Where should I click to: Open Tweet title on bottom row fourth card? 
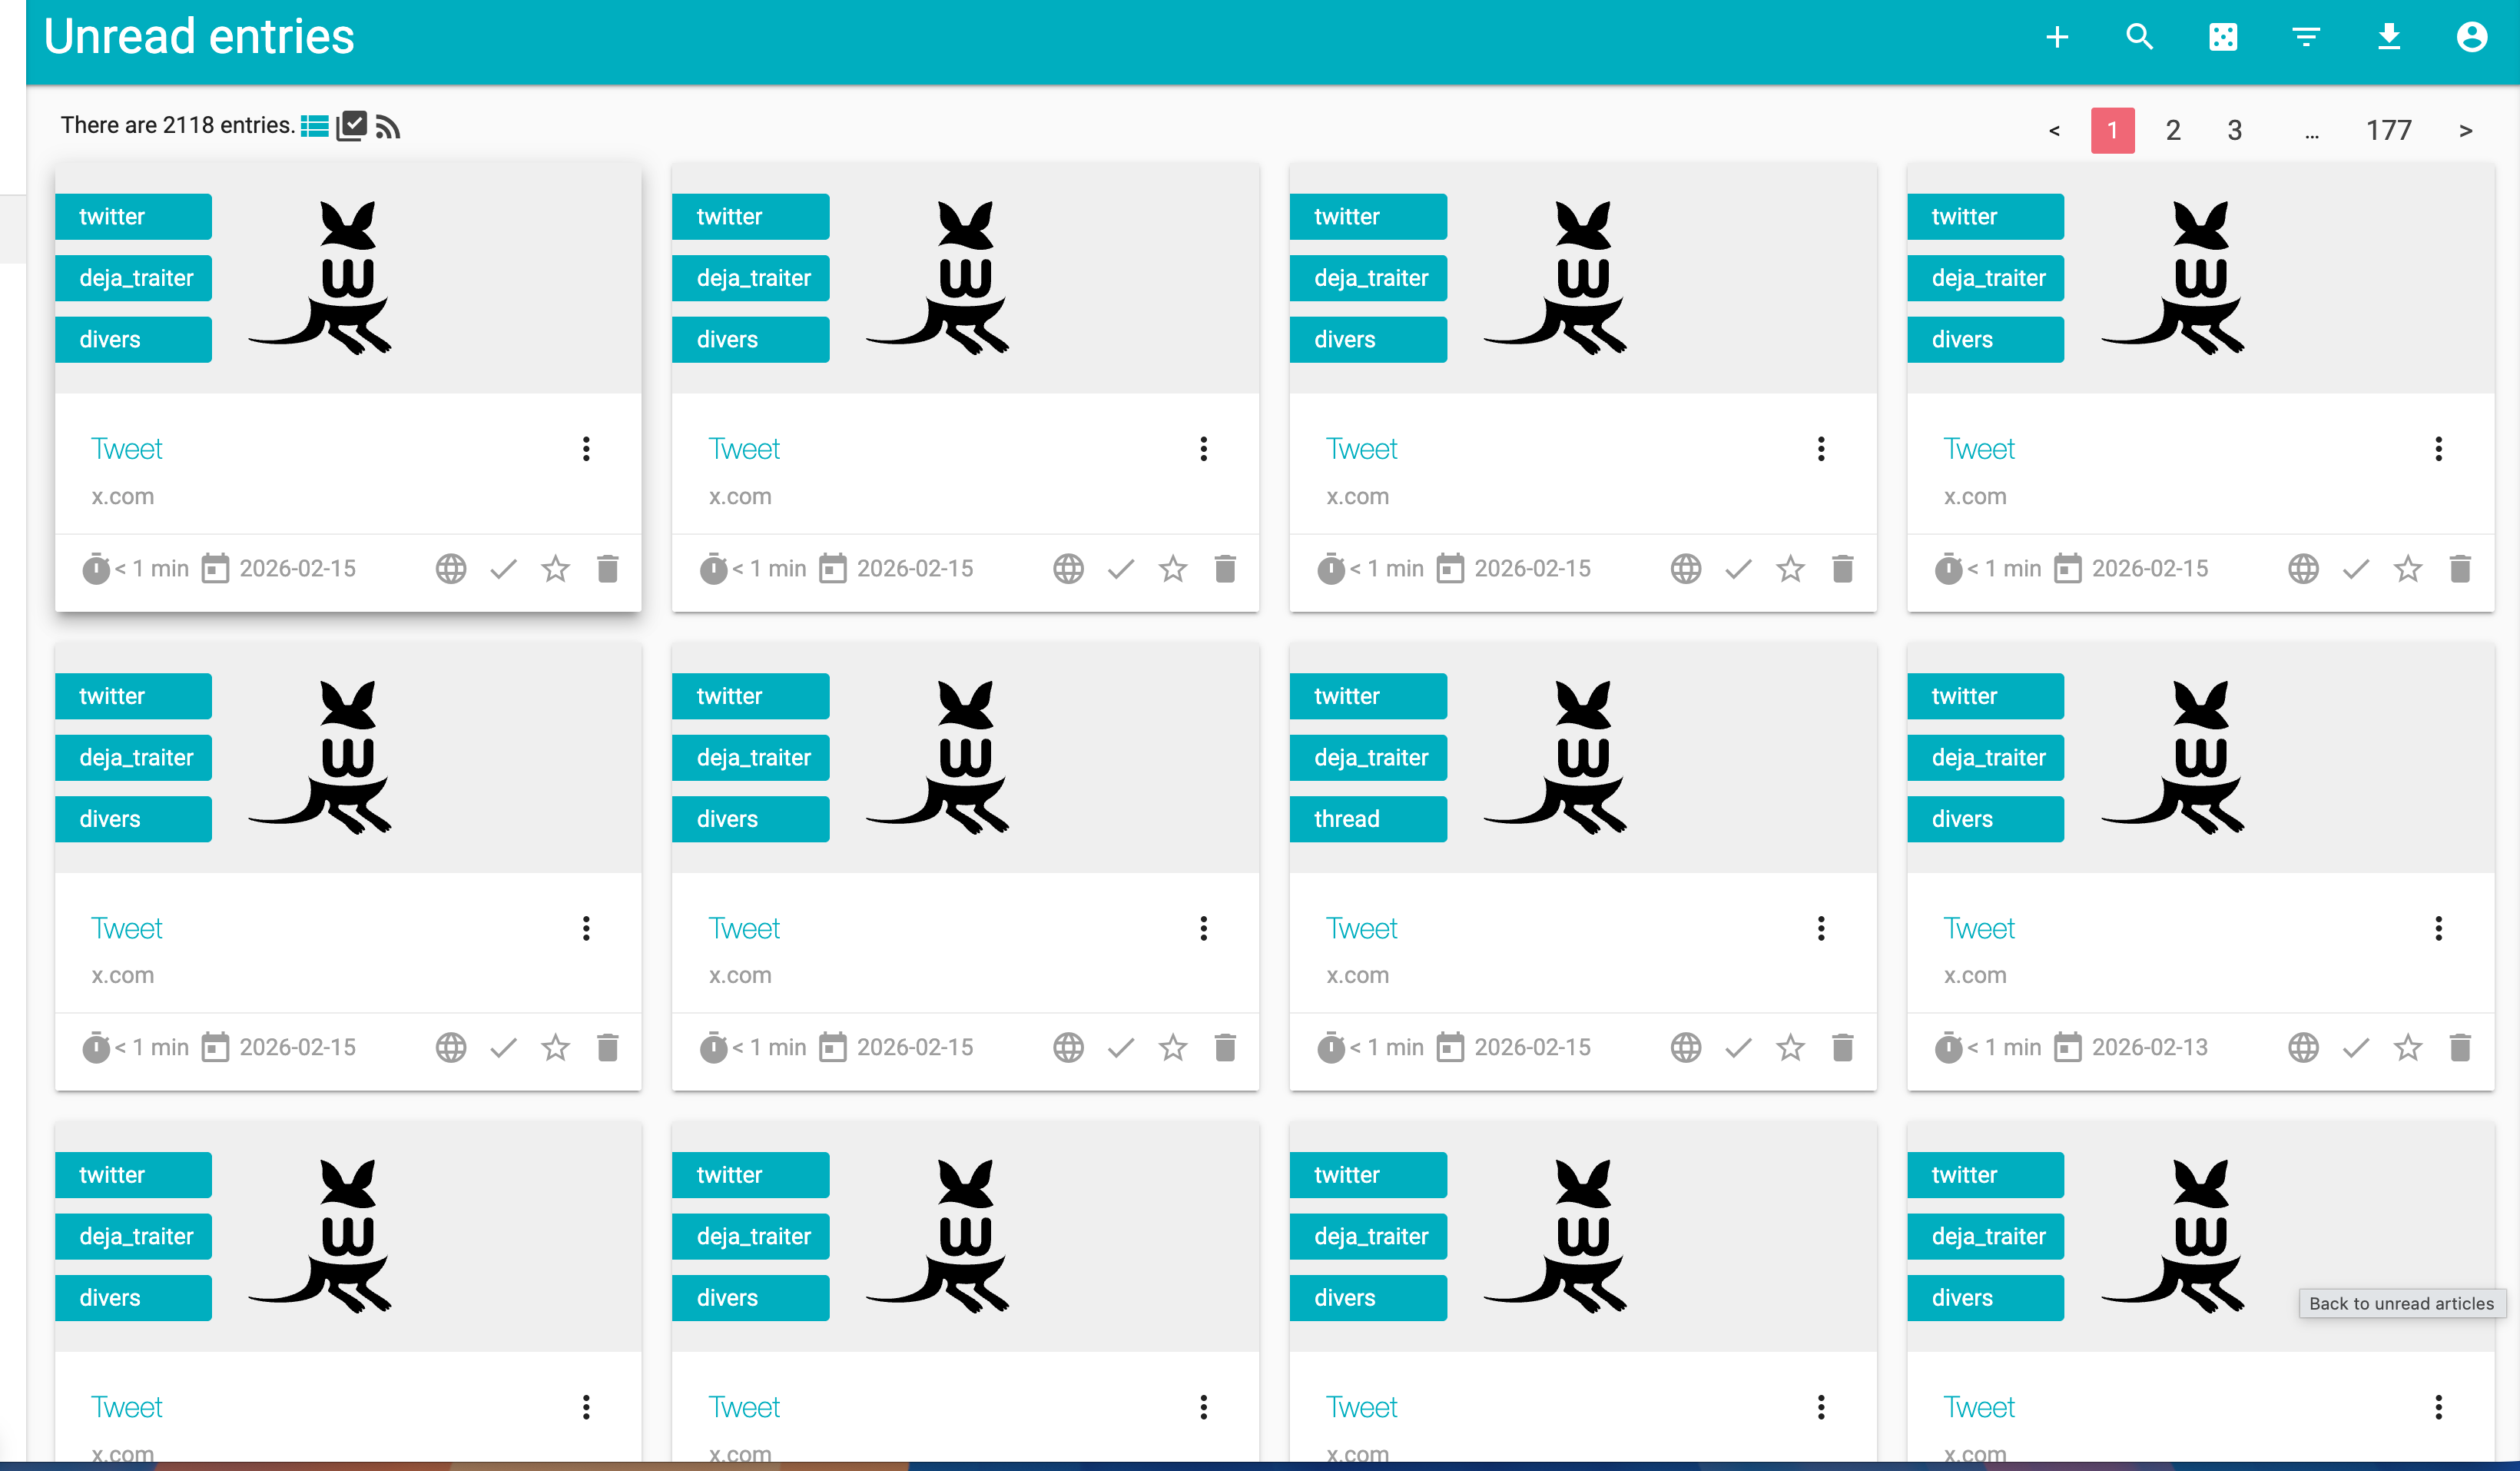(x=1978, y=1408)
